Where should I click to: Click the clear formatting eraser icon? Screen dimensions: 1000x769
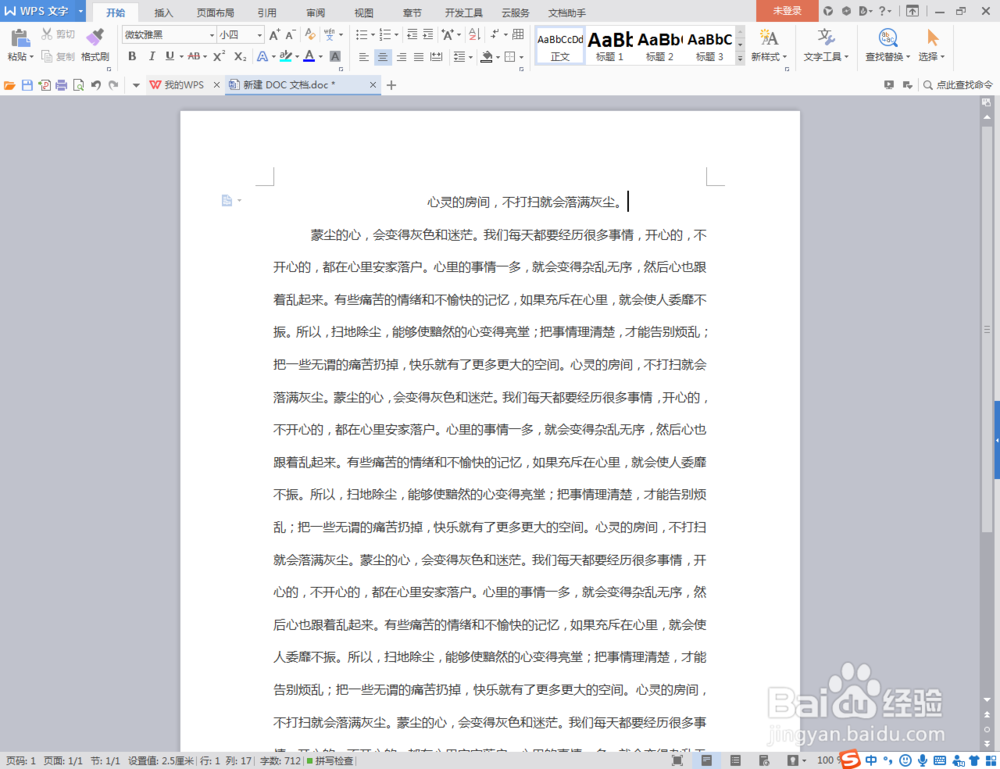(311, 34)
